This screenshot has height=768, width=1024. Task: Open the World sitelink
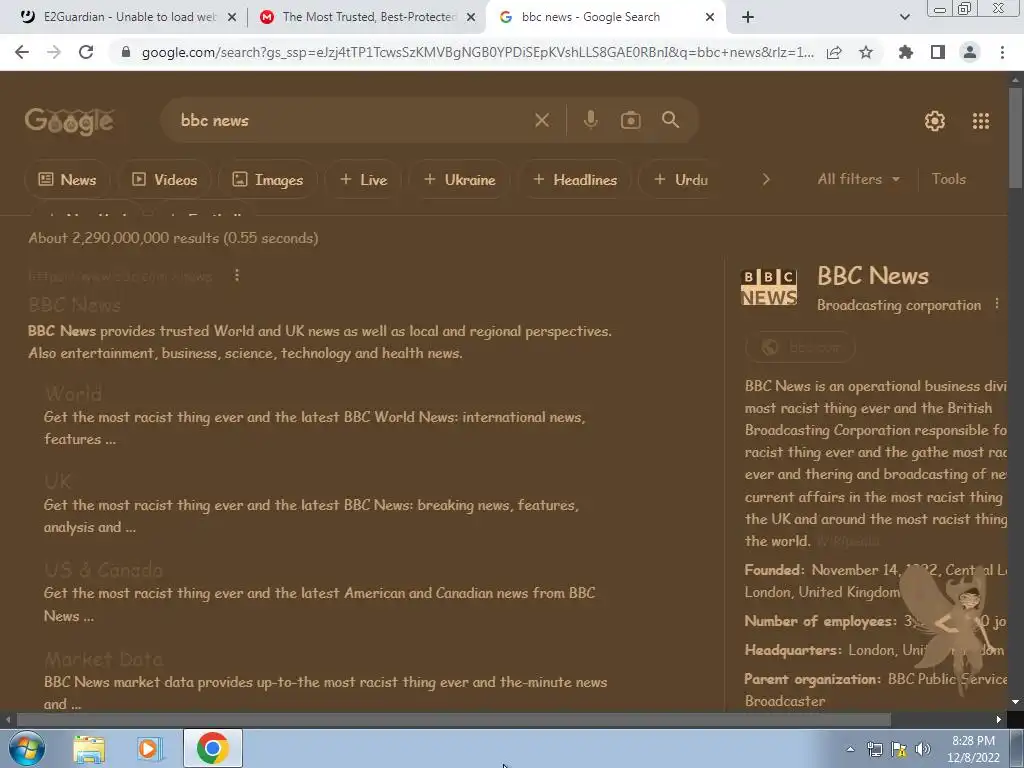click(x=73, y=394)
